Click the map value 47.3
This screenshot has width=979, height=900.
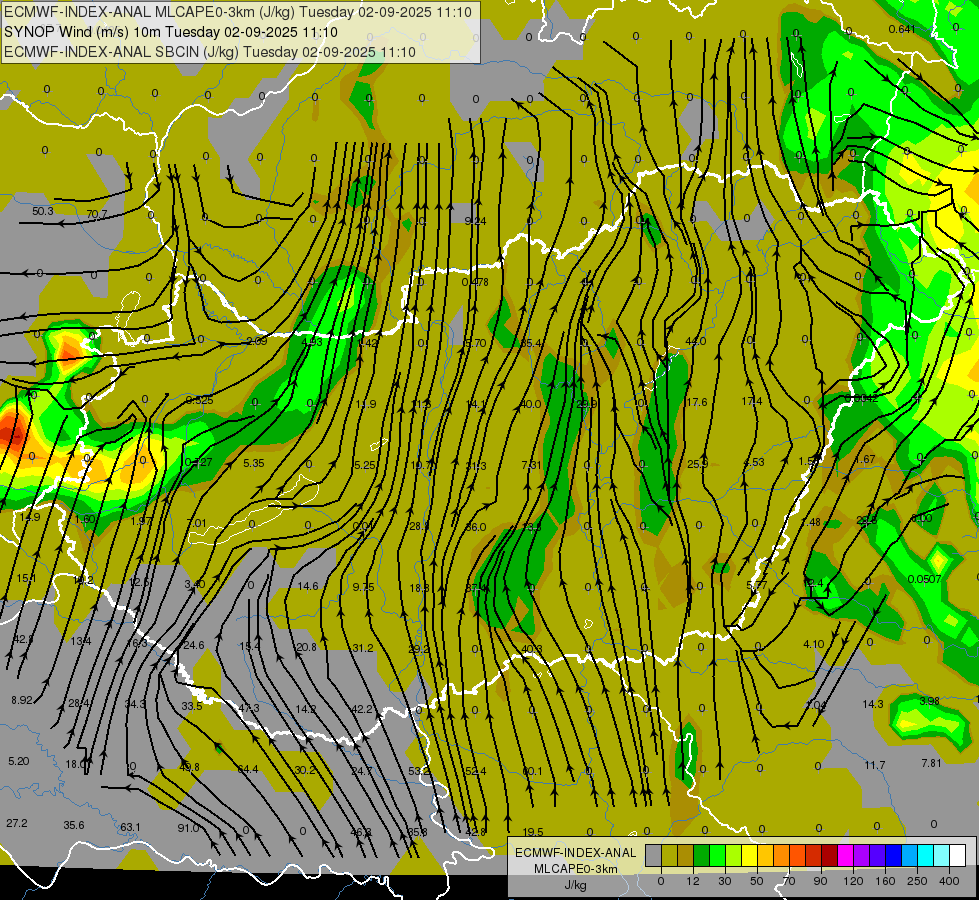[x=248, y=708]
